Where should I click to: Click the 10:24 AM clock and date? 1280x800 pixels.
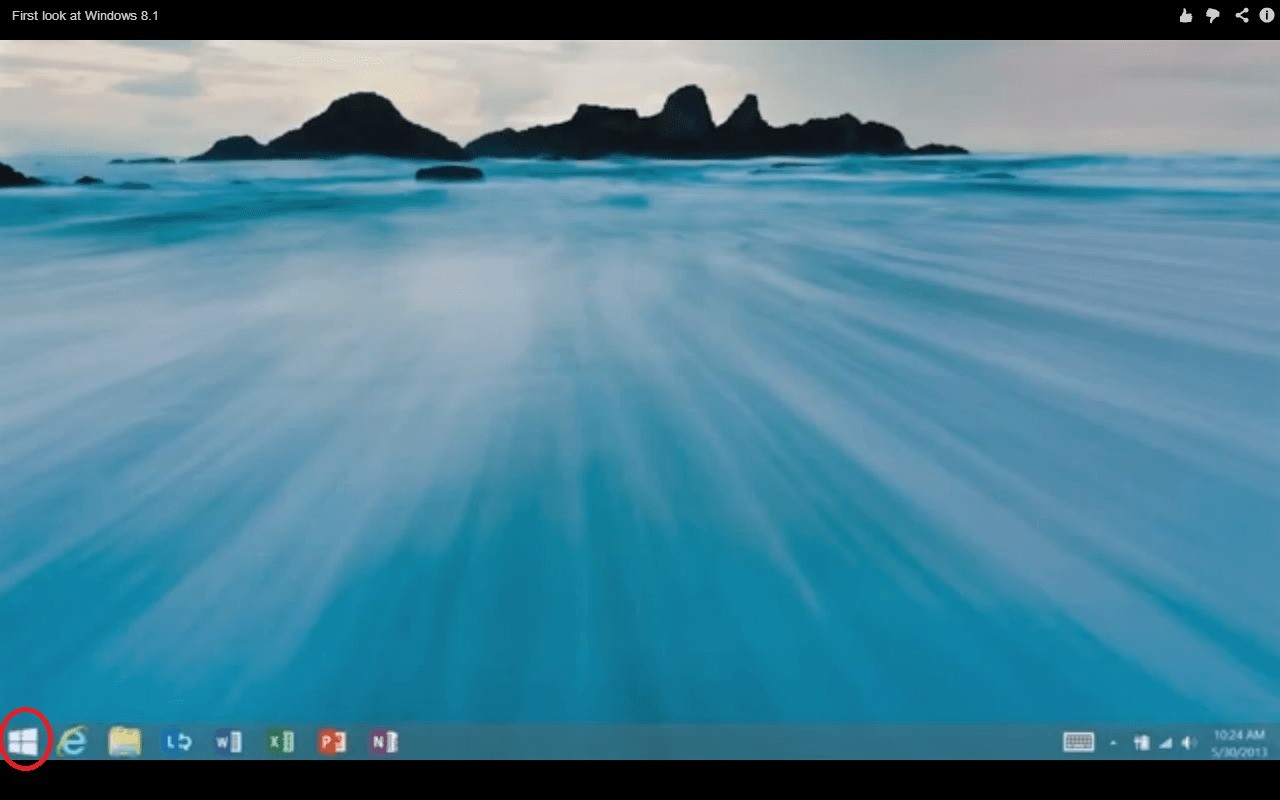pos(1239,742)
